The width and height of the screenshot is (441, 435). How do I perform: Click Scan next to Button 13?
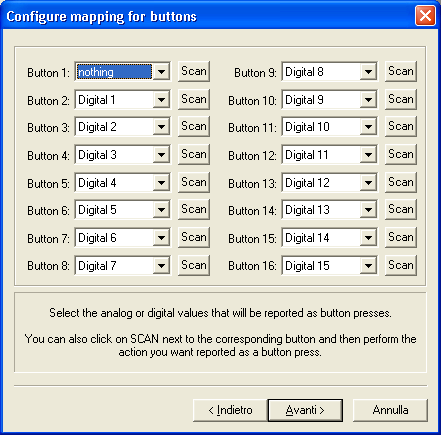pos(401,182)
